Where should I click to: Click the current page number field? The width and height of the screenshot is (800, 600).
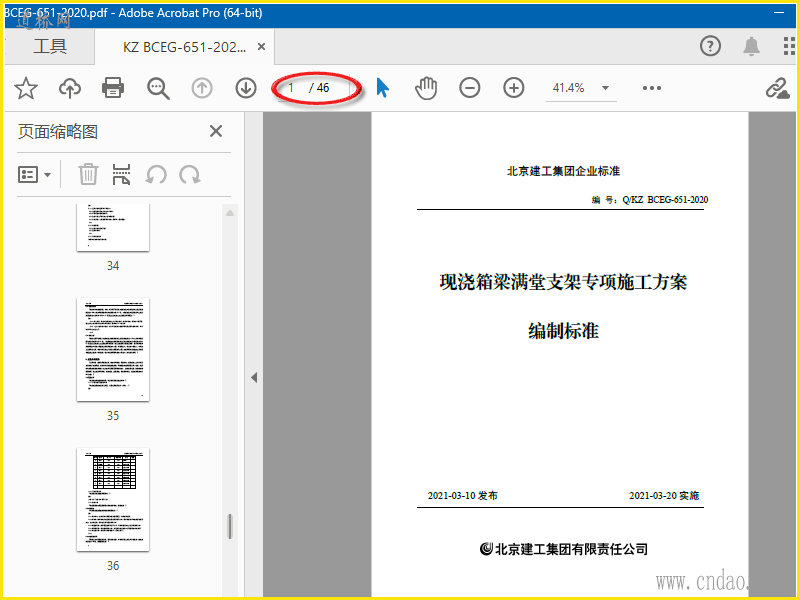click(291, 88)
